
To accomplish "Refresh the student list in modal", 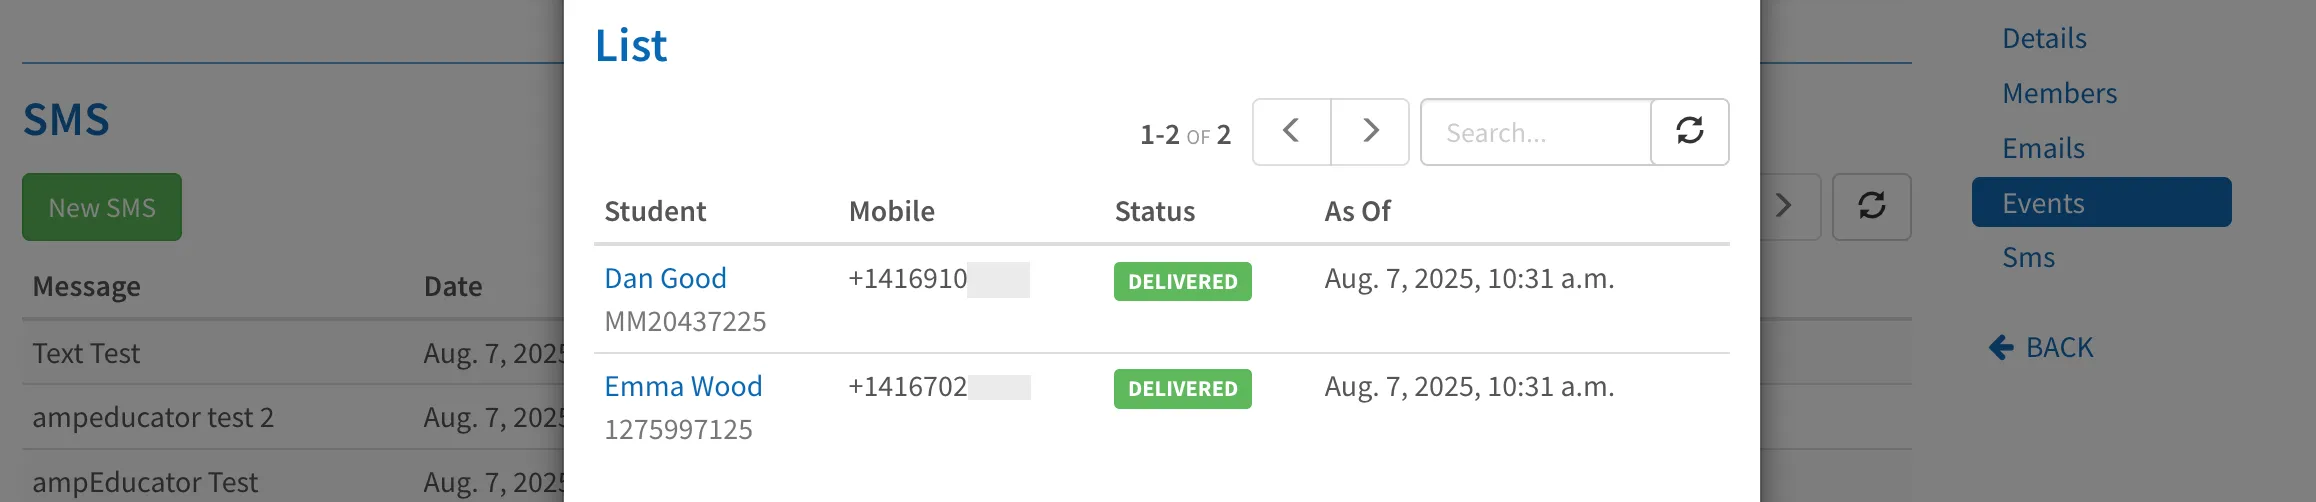I will [1690, 132].
